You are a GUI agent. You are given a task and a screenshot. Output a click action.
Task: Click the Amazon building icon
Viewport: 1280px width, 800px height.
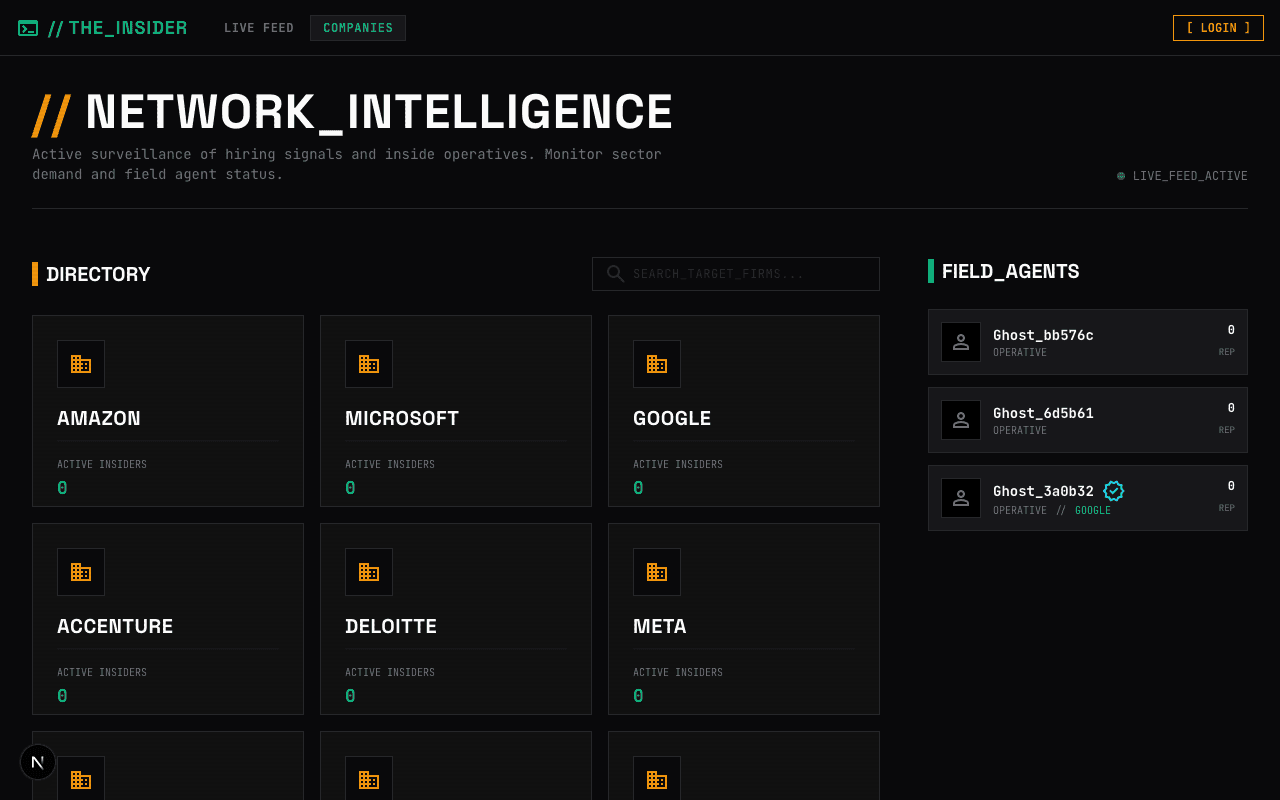pos(81,364)
